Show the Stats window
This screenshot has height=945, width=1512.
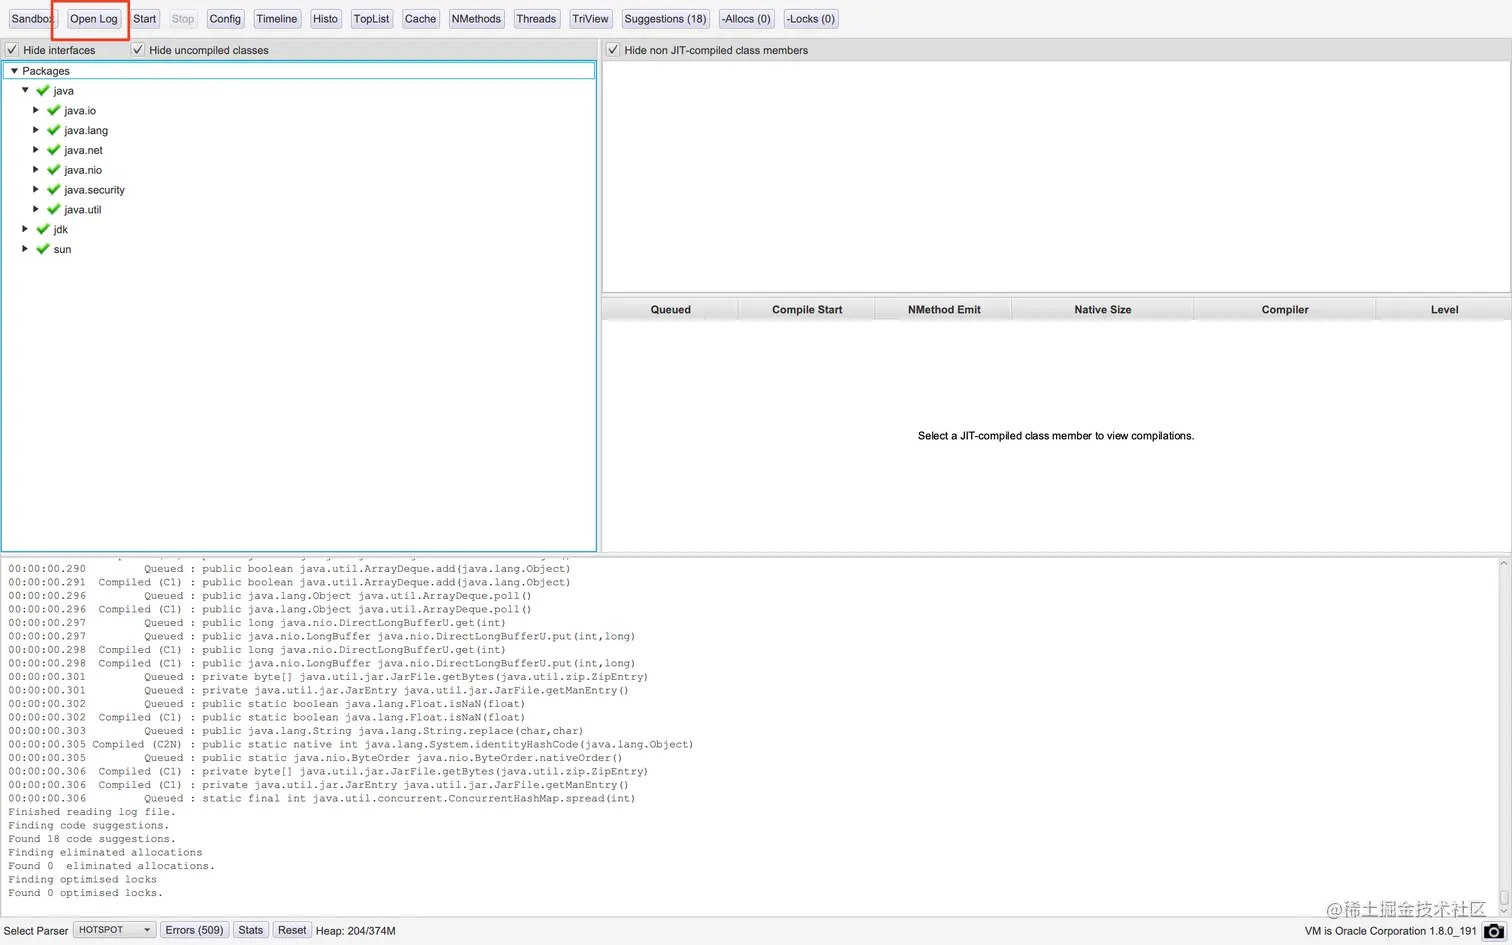pyautogui.click(x=250, y=930)
